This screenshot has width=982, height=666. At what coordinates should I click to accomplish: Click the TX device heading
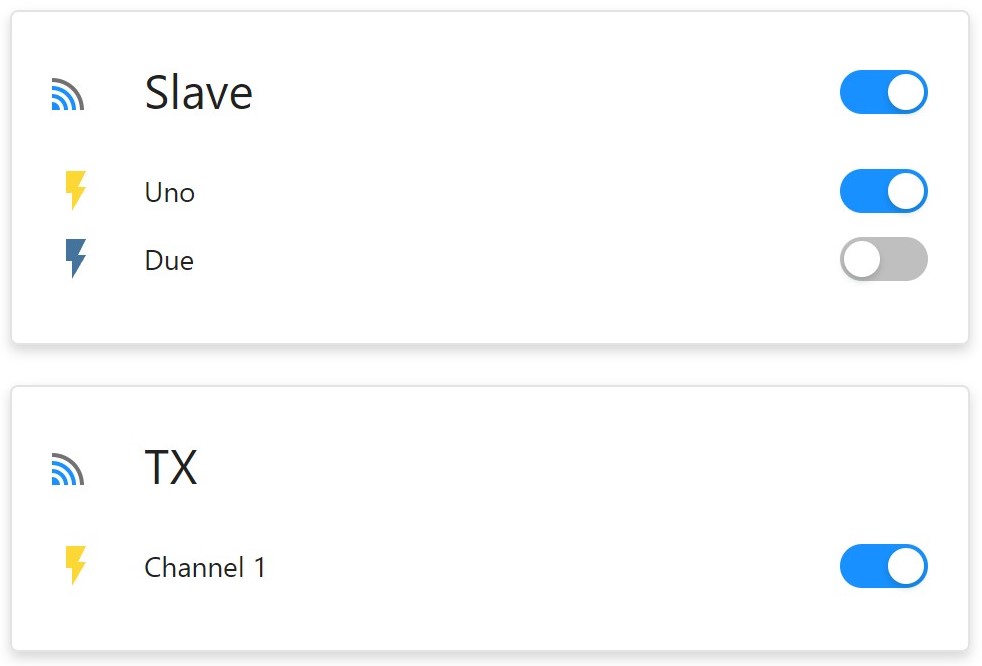[x=171, y=467]
